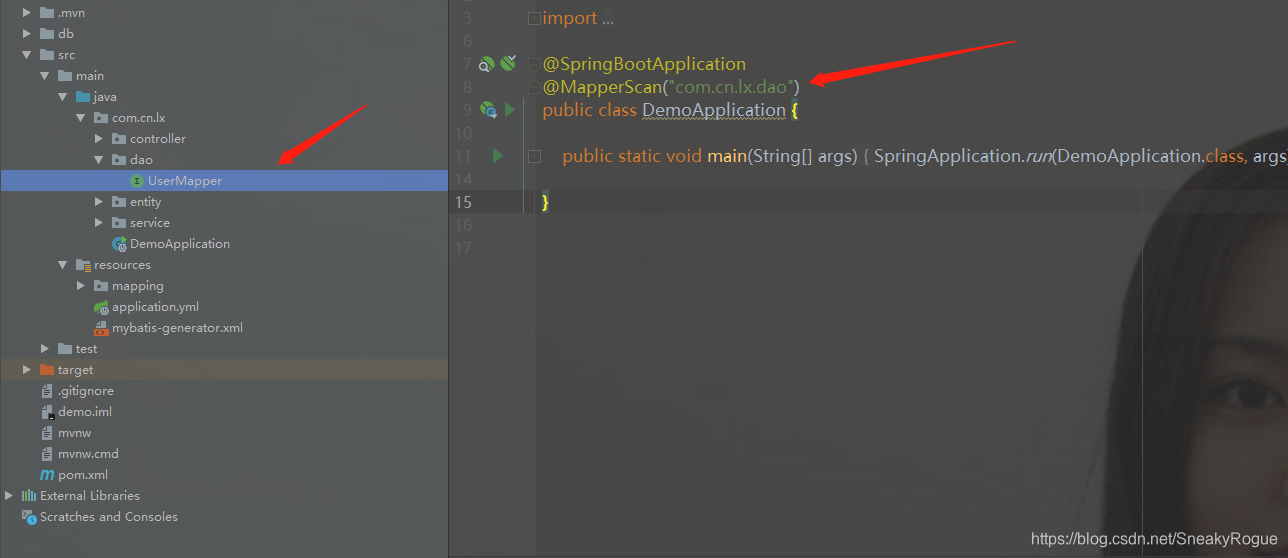The width and height of the screenshot is (1288, 558).
Task: Select application.yml in project tree
Action: (224, 307)
